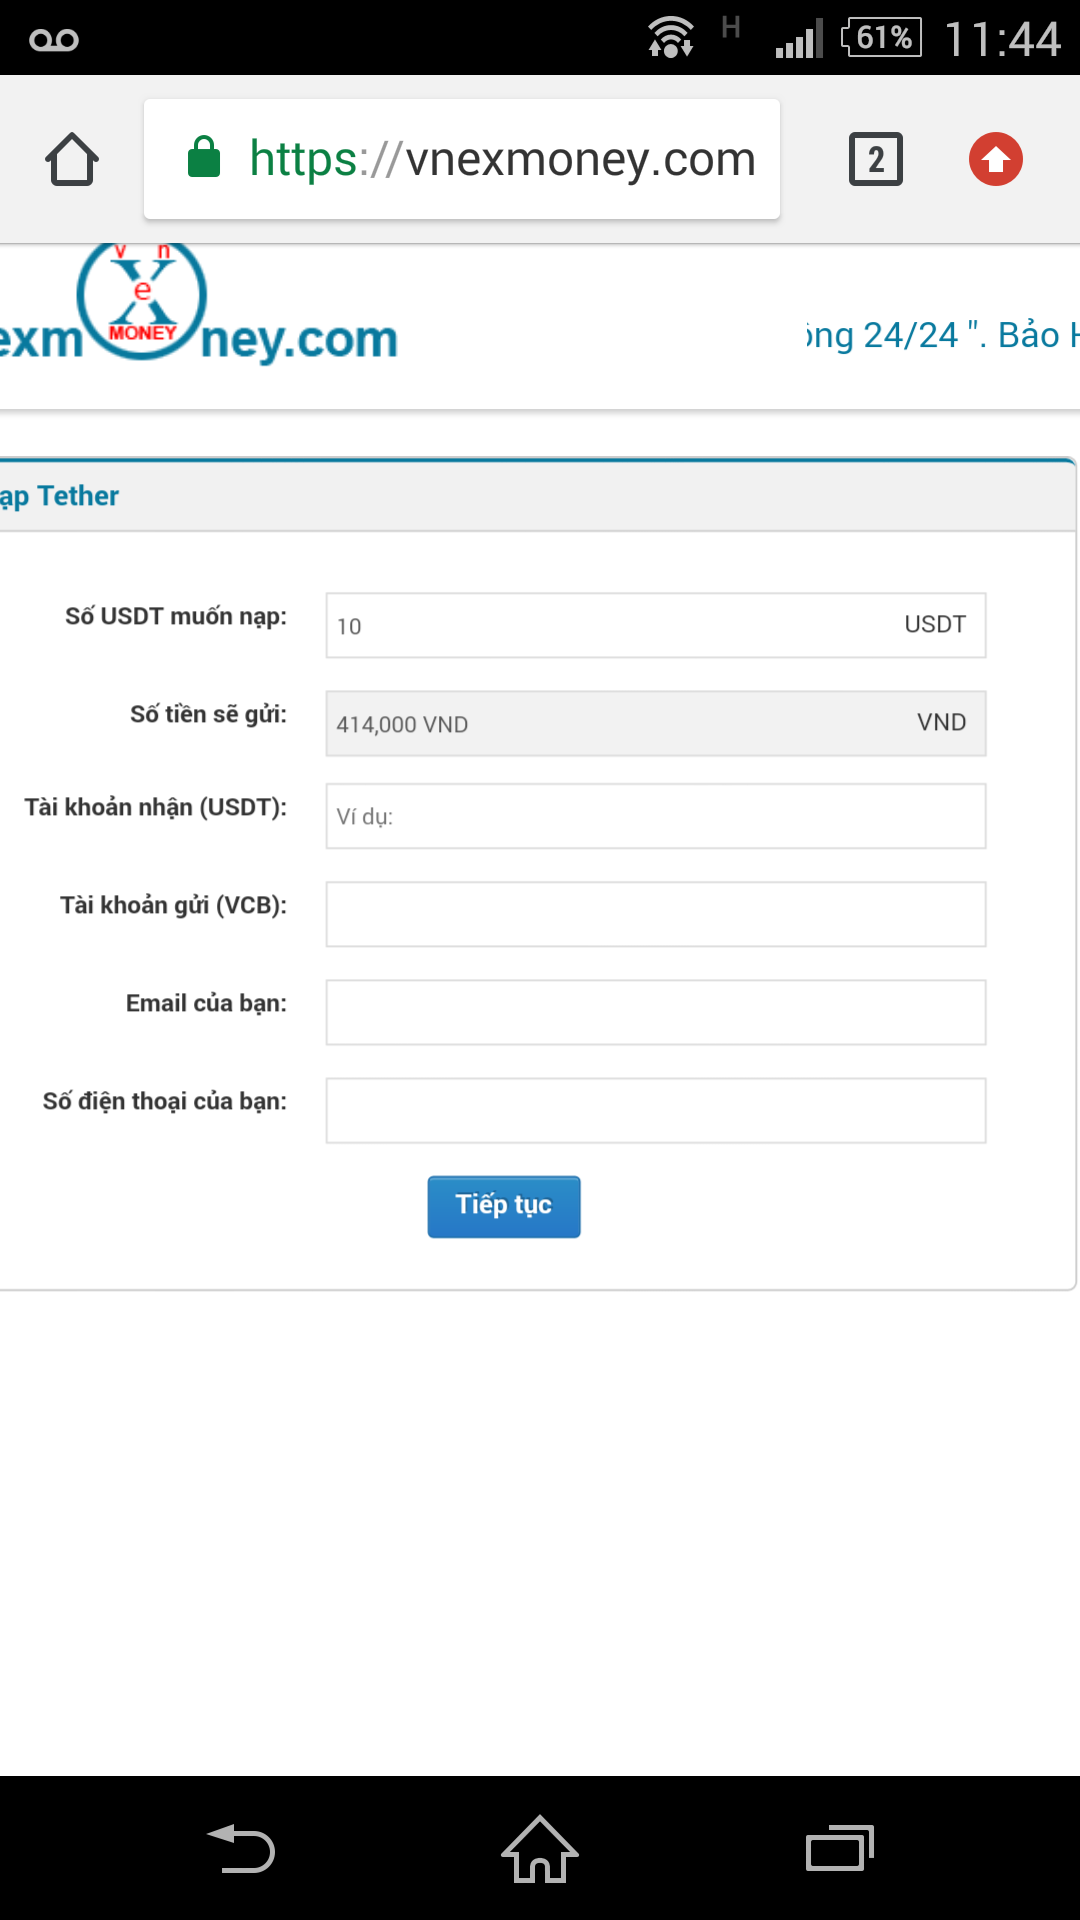Tap the red upload arrow icon

pos(996,159)
